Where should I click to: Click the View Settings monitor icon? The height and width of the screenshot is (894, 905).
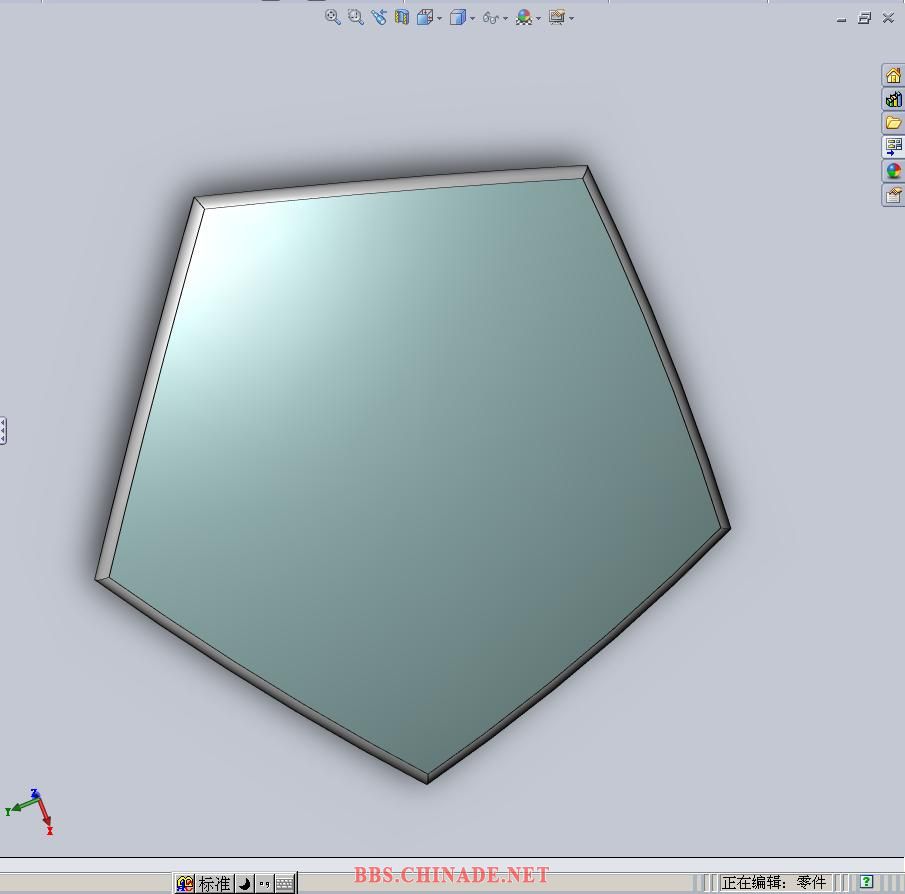[557, 17]
